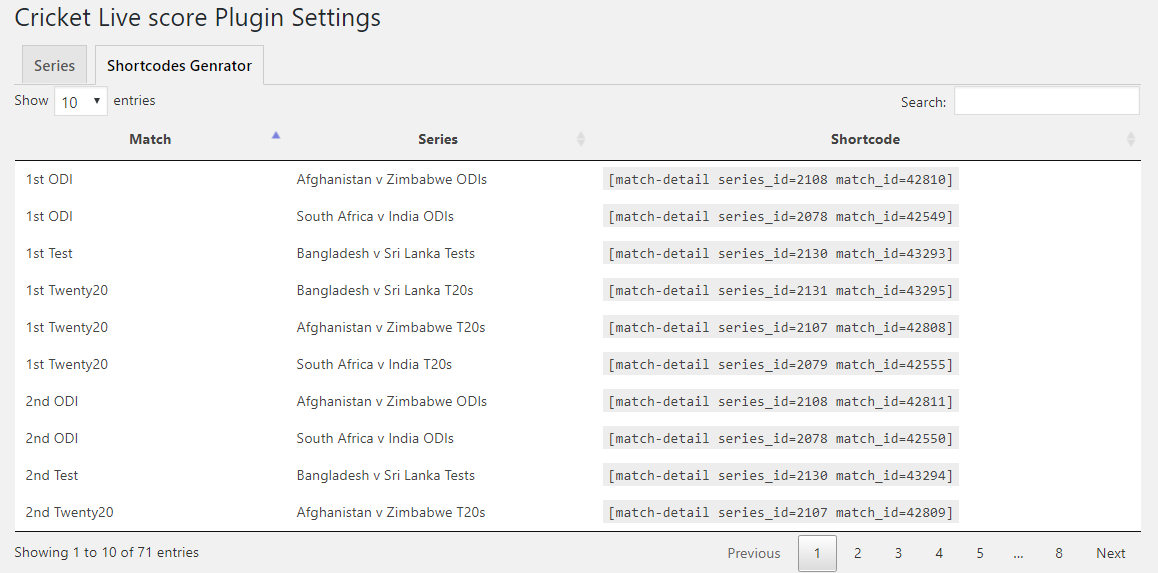The height and width of the screenshot is (573, 1158).
Task: Click the Series column header text
Action: (x=438, y=139)
